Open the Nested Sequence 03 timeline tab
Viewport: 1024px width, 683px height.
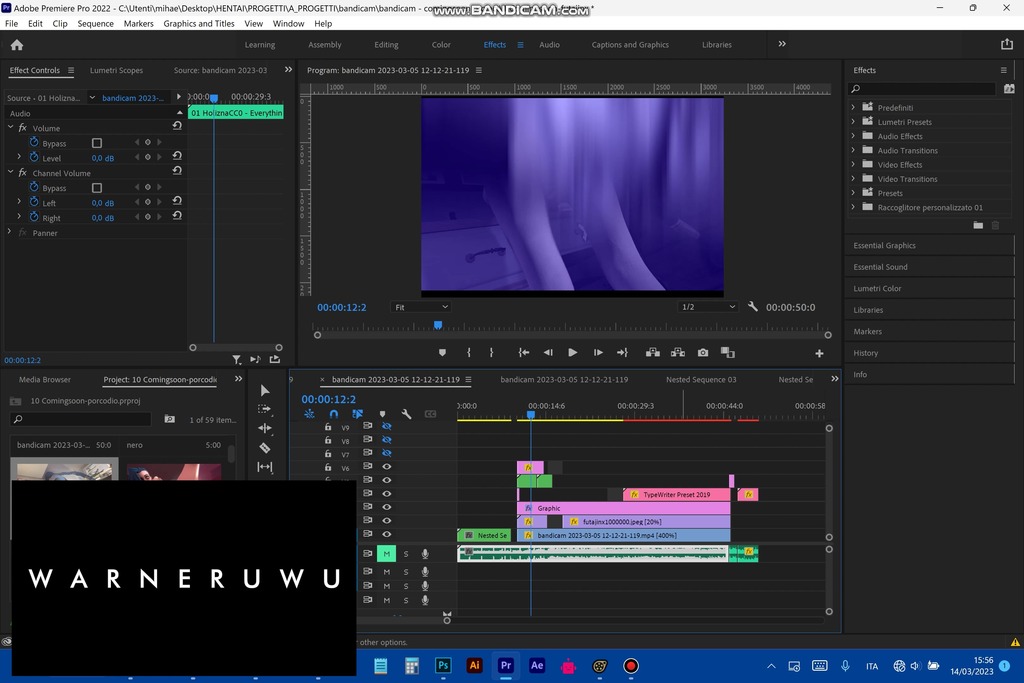point(701,379)
